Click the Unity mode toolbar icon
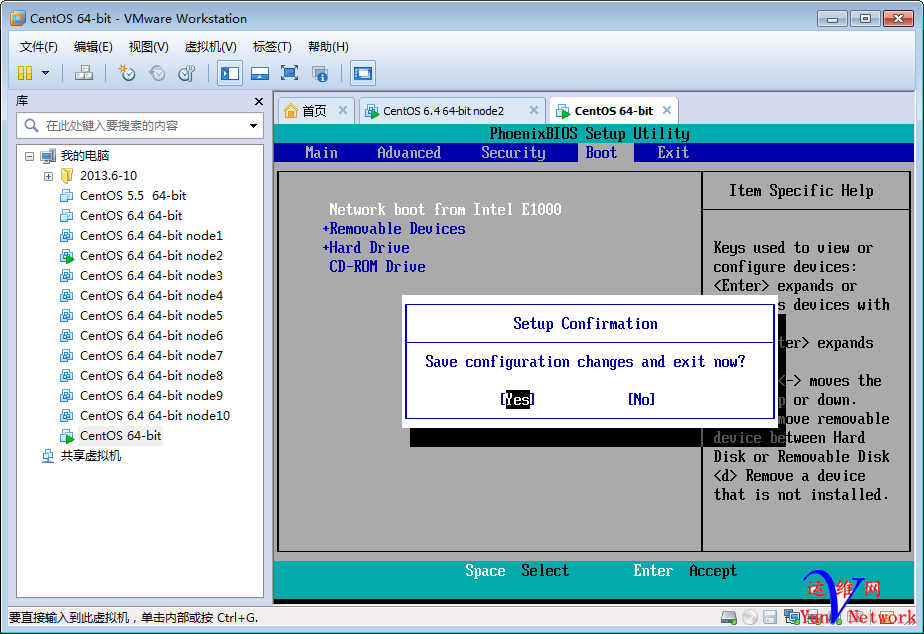The image size is (924, 634). pos(320,73)
